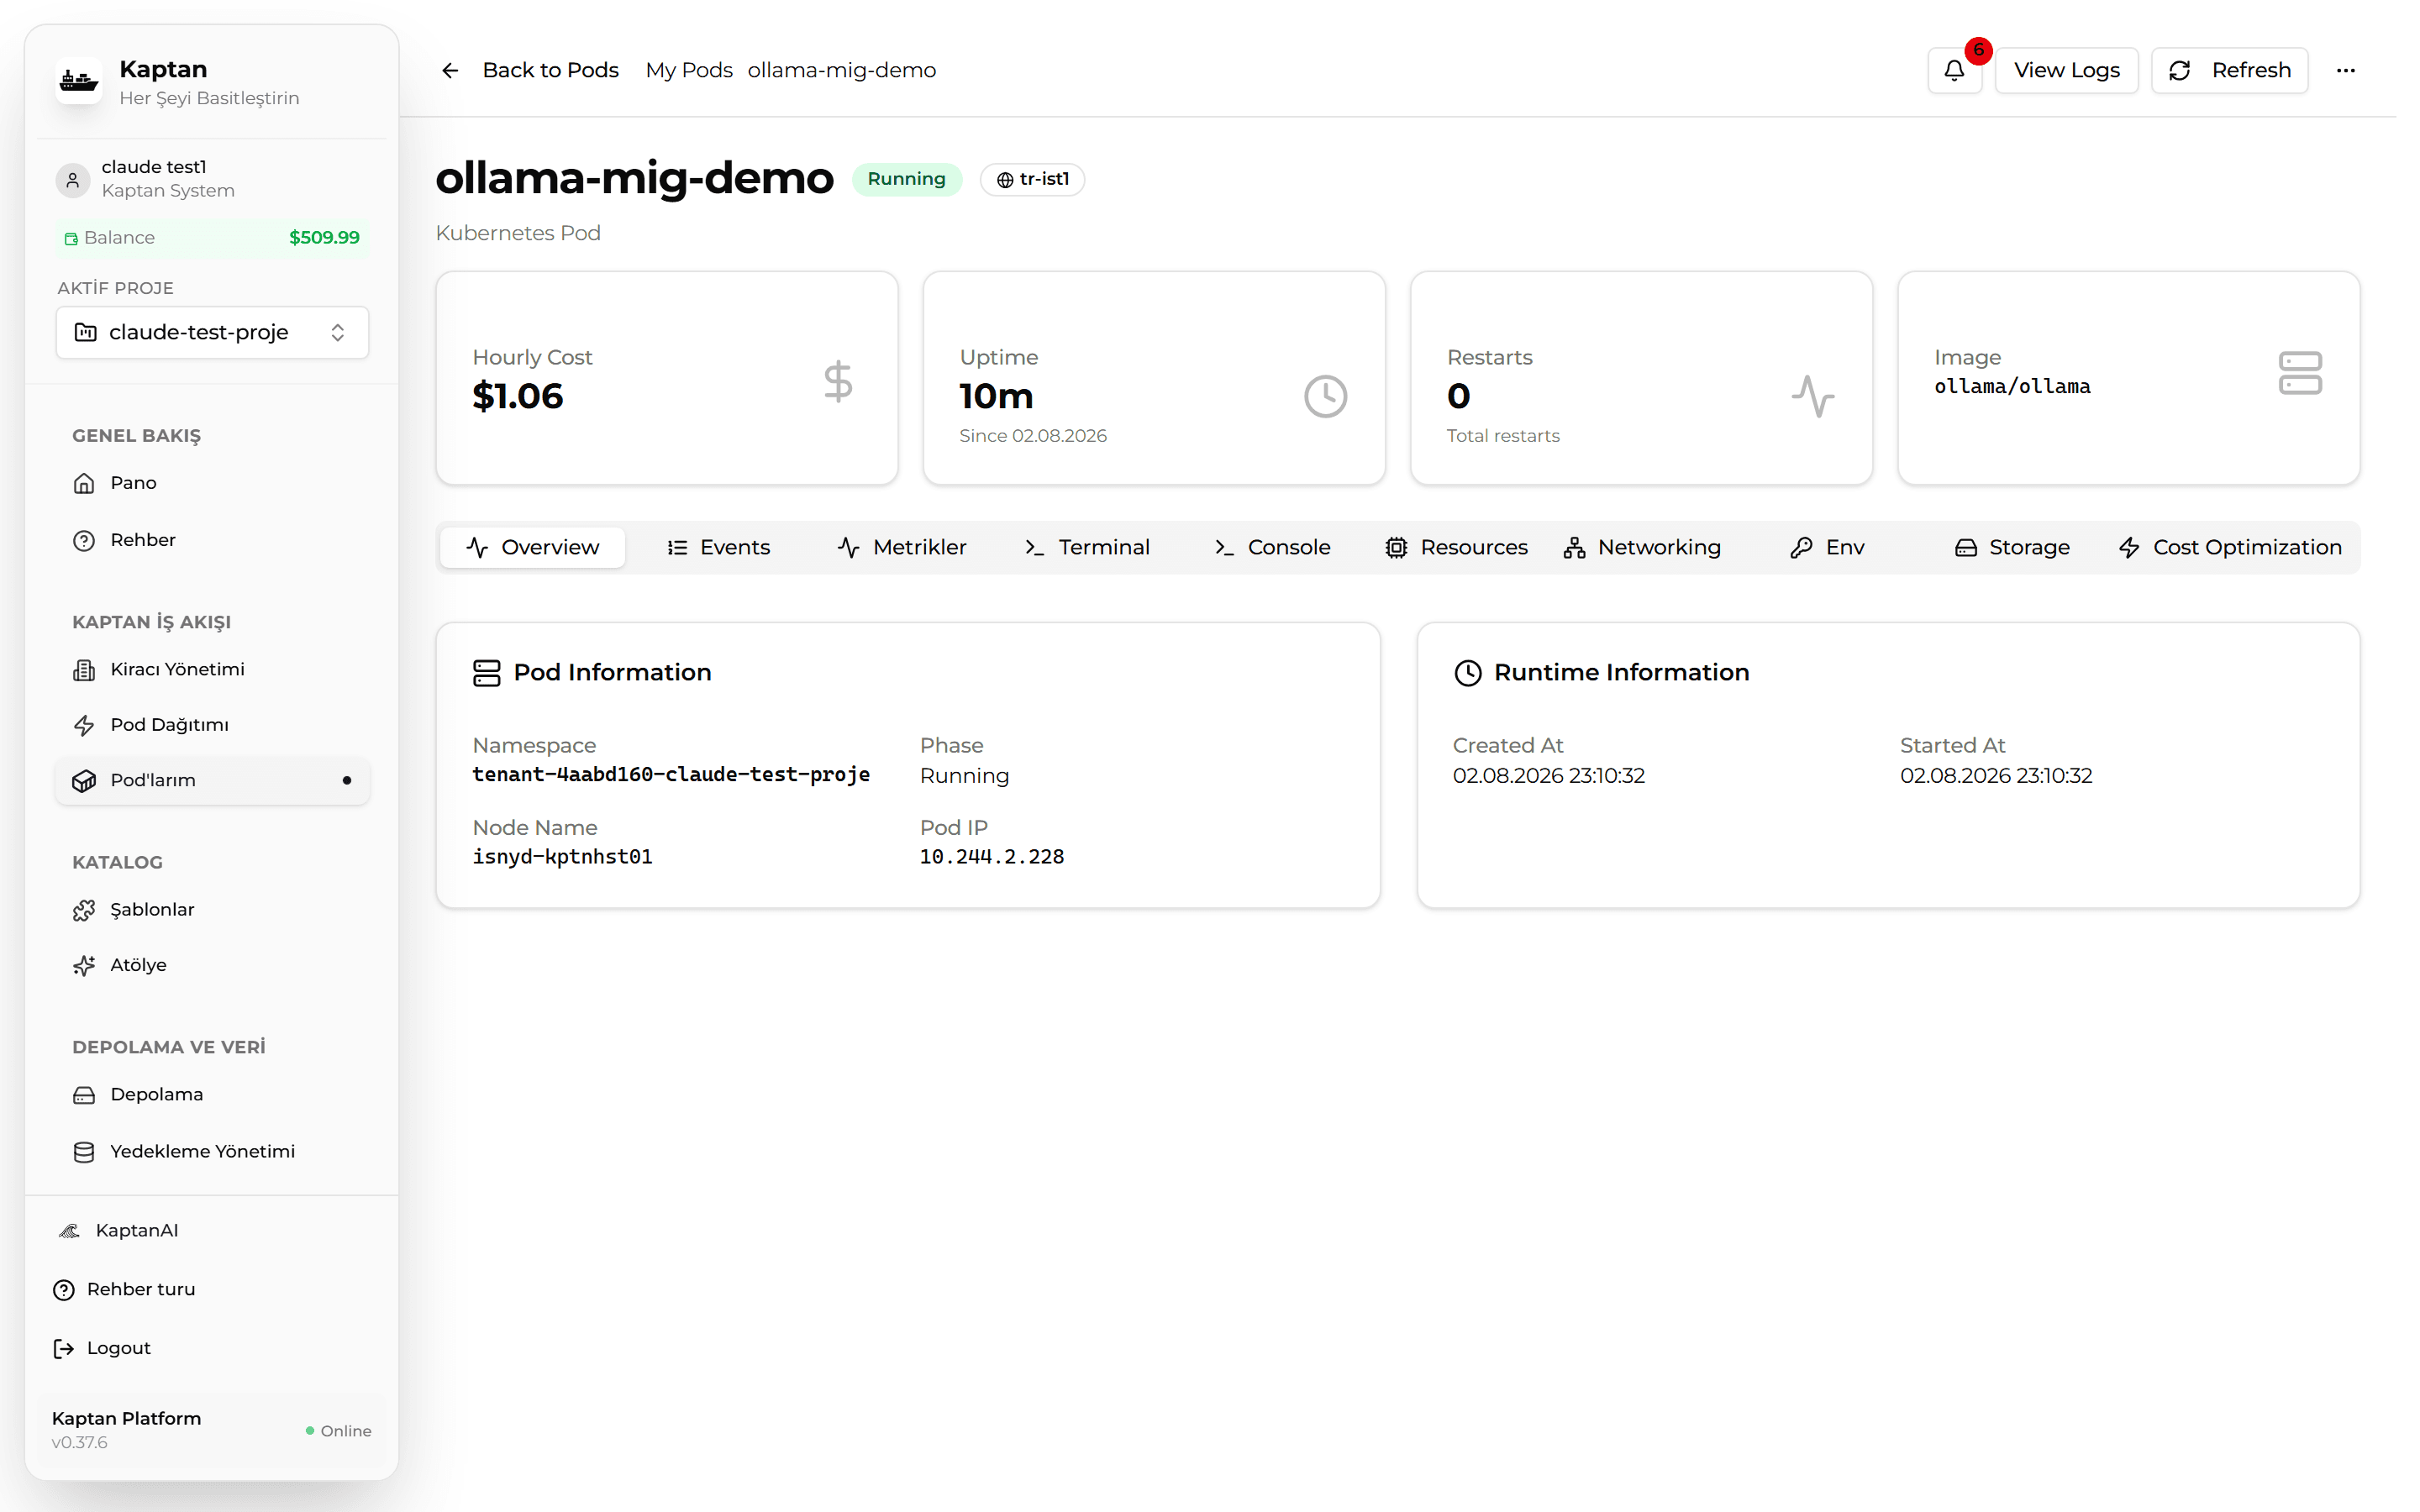Switch to the Resources tab

click(1456, 547)
